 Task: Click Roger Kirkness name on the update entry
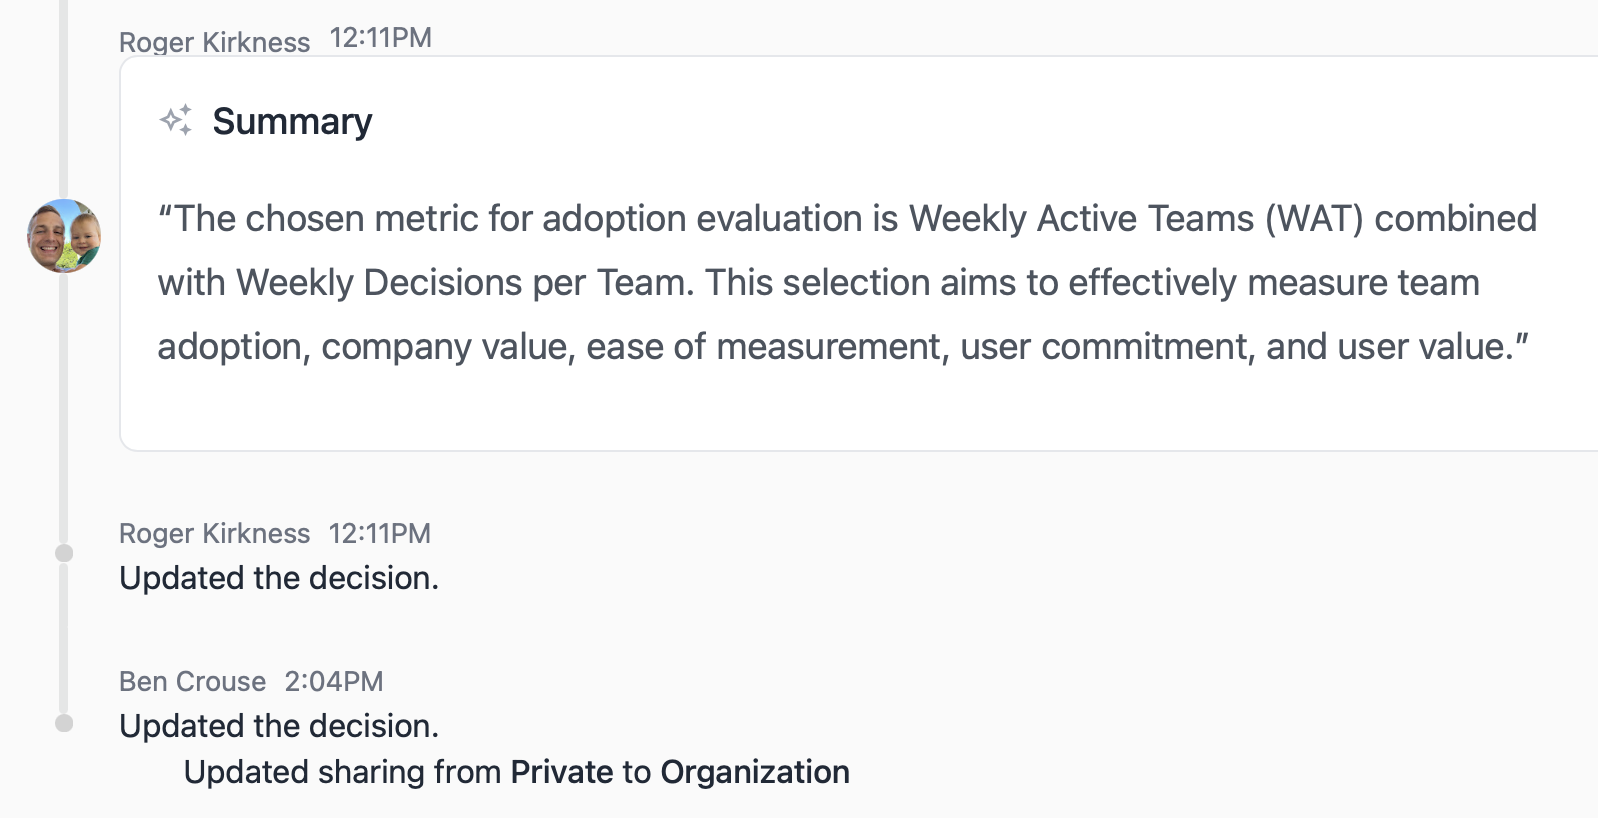[x=214, y=533]
